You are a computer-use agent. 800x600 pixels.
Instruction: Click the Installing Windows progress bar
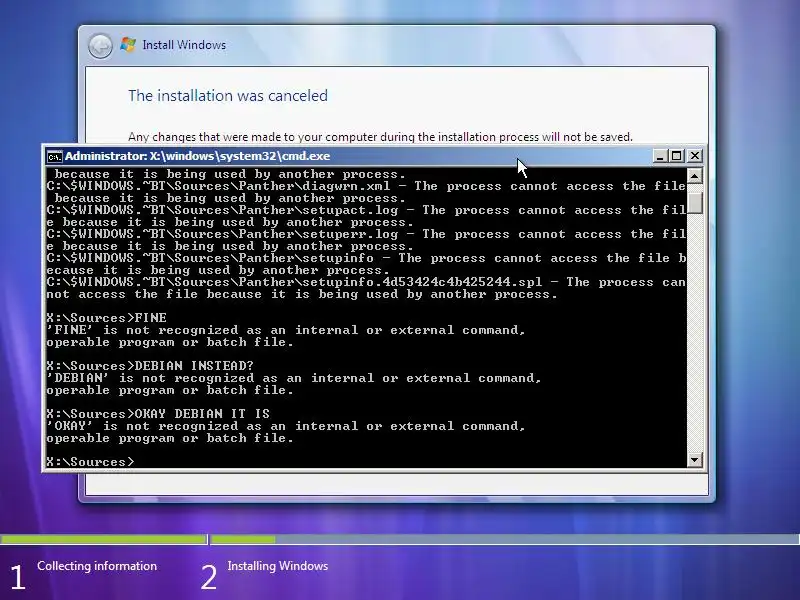click(505, 539)
